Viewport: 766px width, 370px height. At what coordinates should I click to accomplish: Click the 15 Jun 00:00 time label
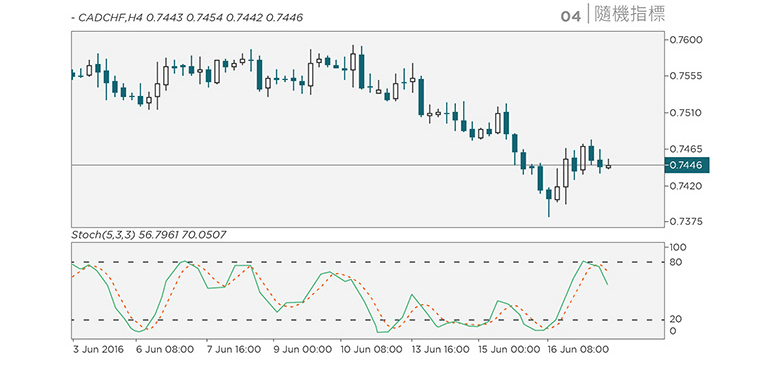(509, 349)
